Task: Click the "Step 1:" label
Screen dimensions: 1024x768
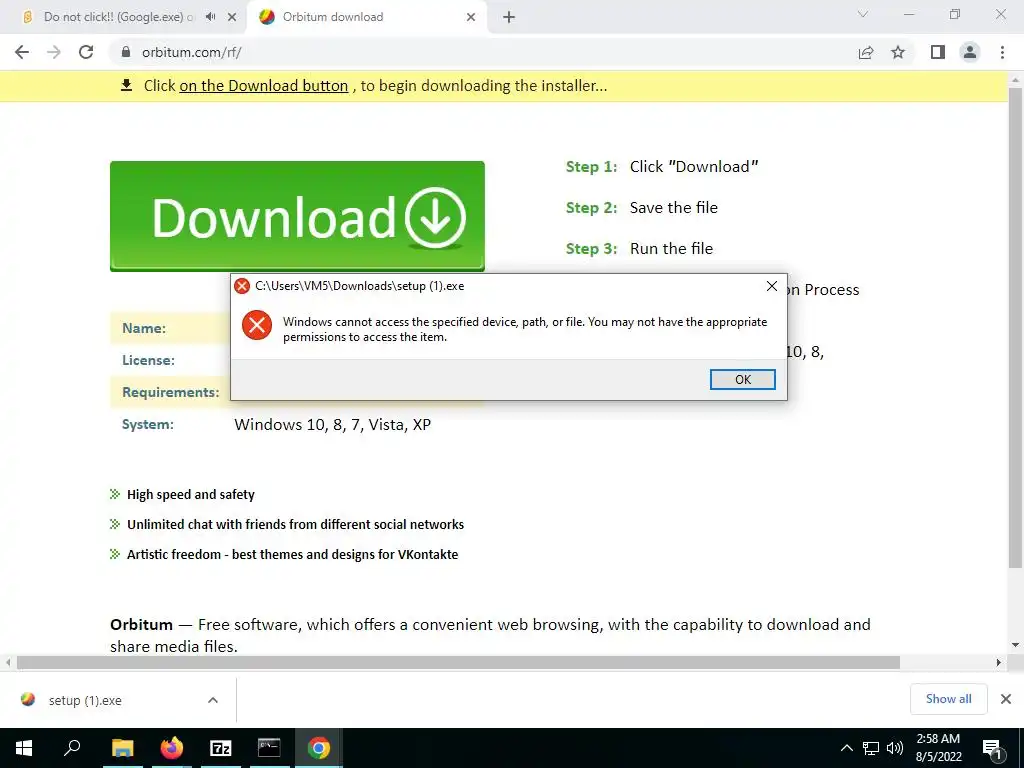Action: pyautogui.click(x=591, y=167)
